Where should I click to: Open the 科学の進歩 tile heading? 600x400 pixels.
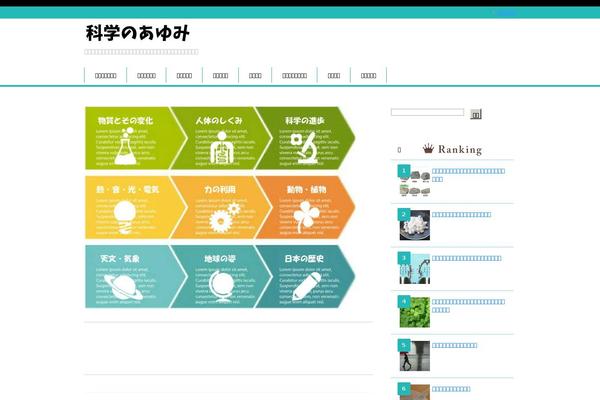305,121
